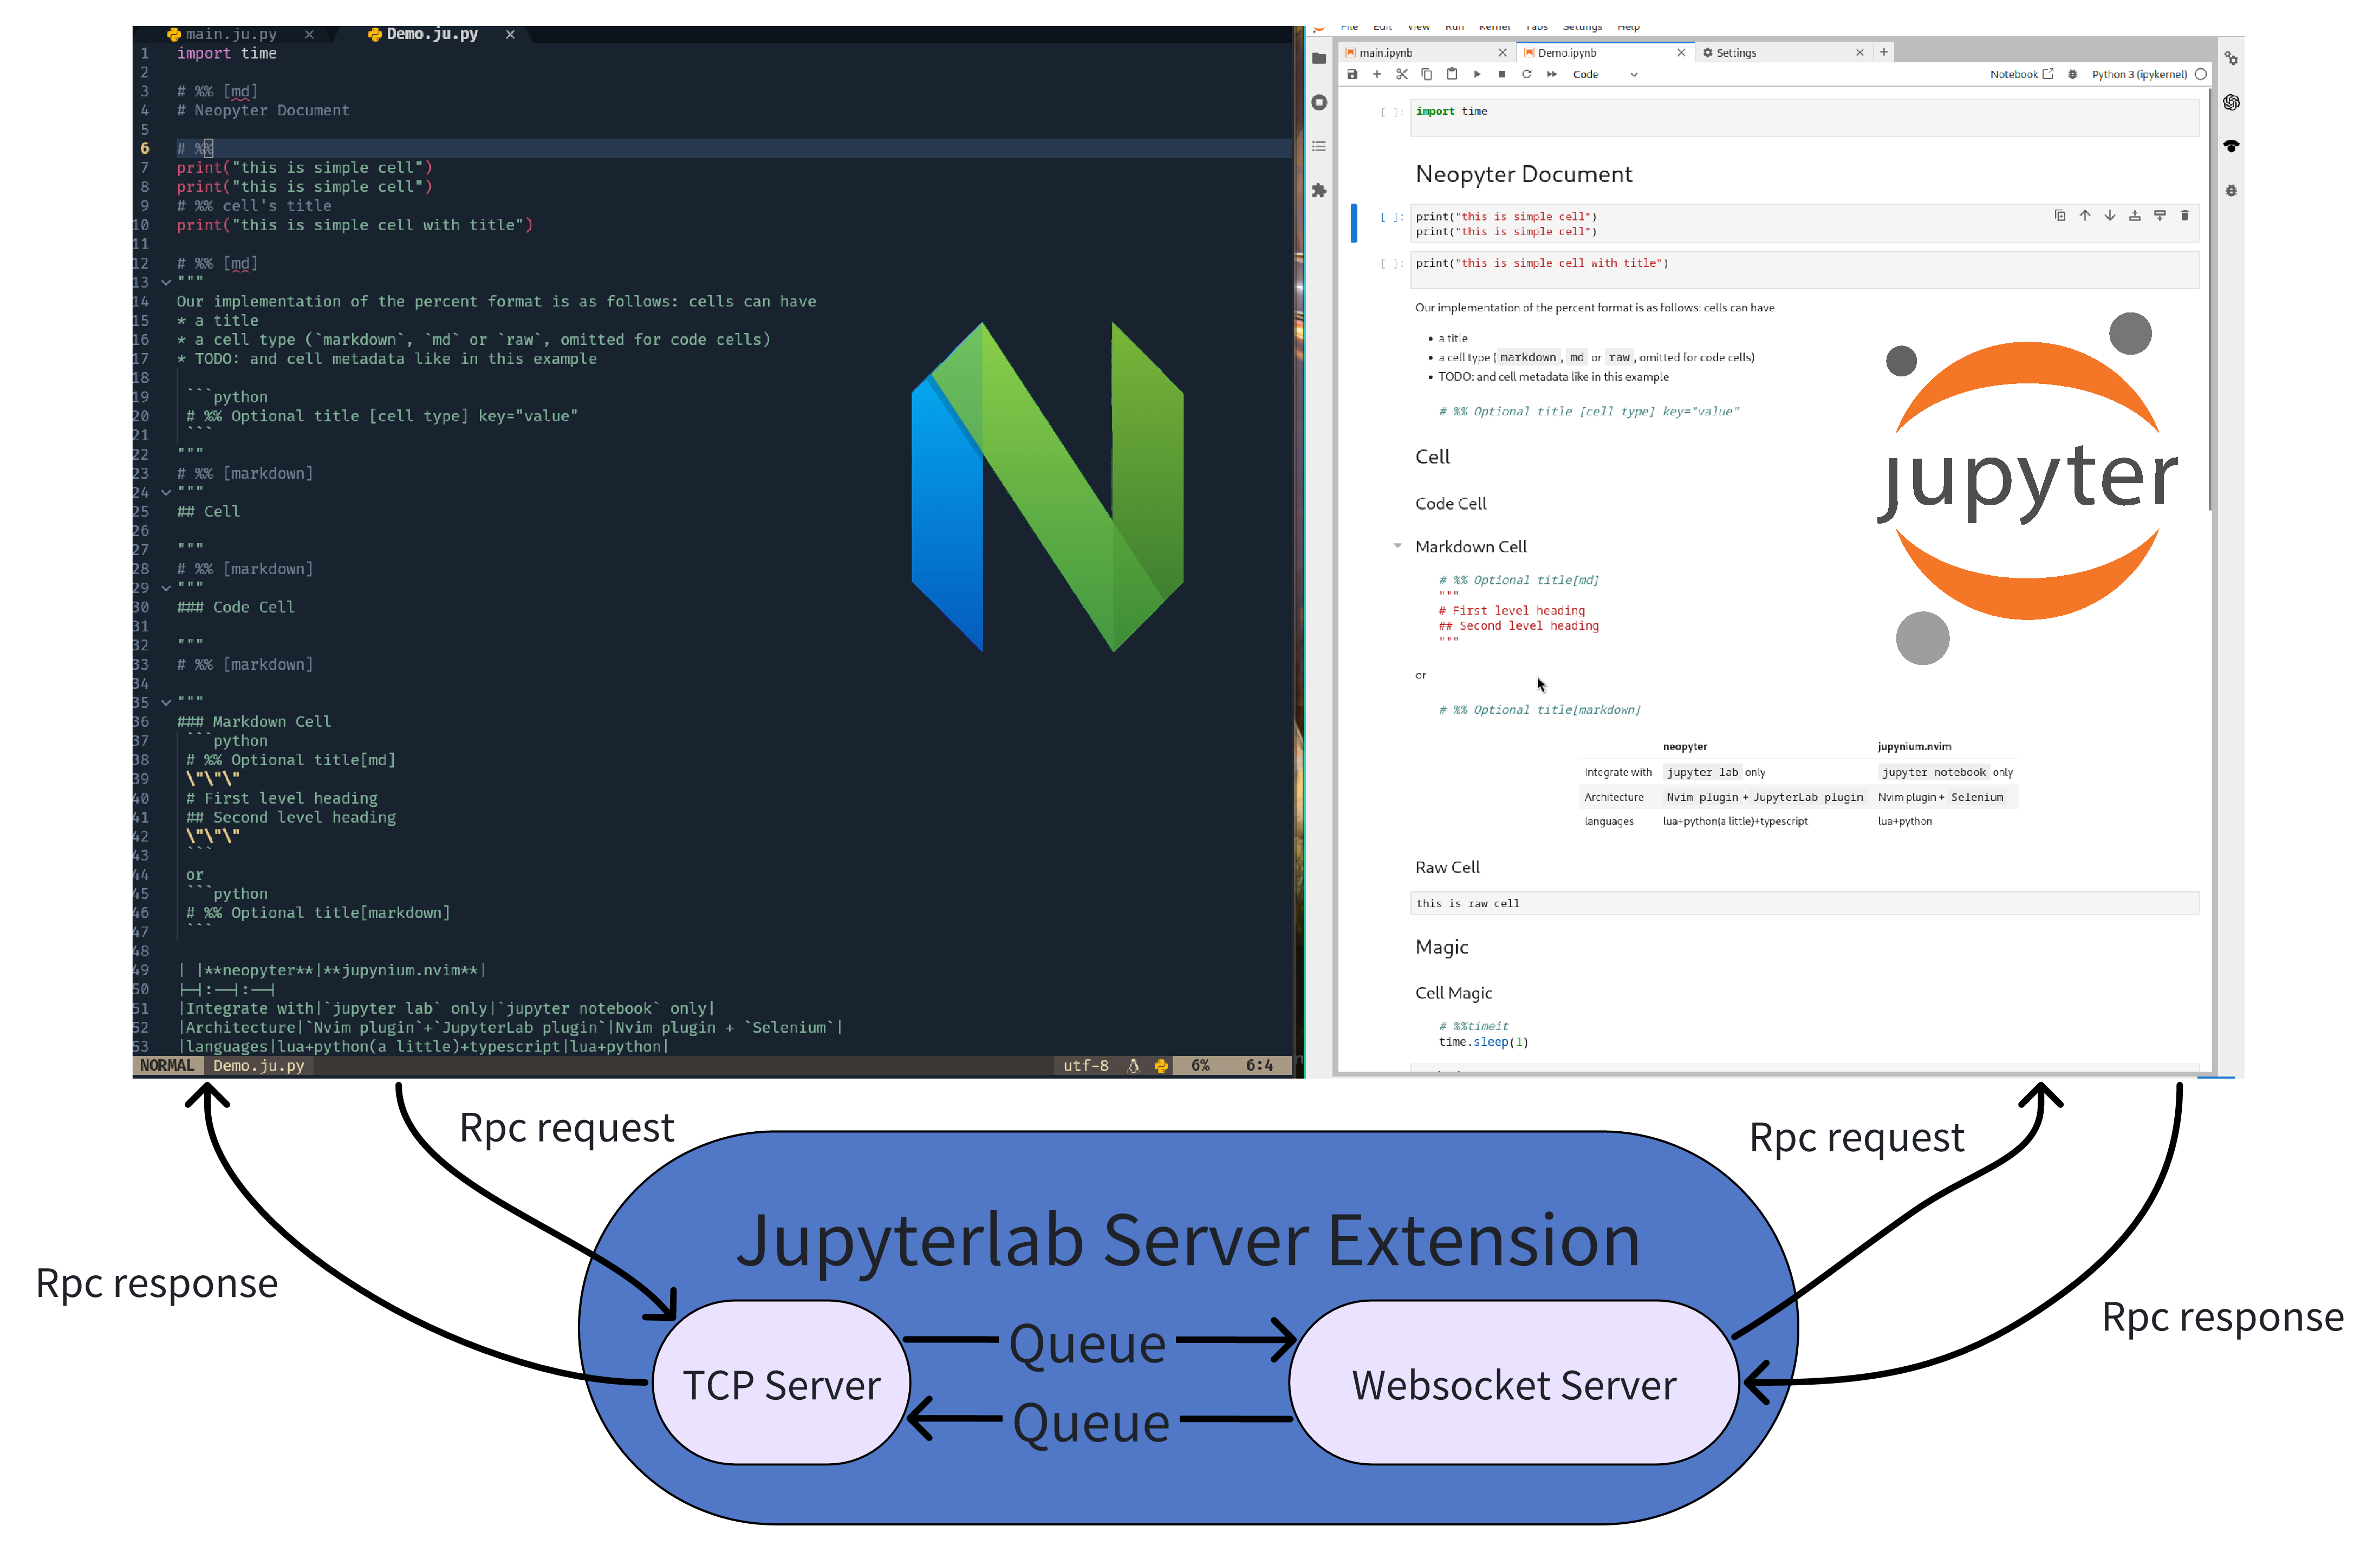Click the '6:4' cursor position in the statusline
This screenshot has height=1552, width=2380.
tap(1259, 1066)
